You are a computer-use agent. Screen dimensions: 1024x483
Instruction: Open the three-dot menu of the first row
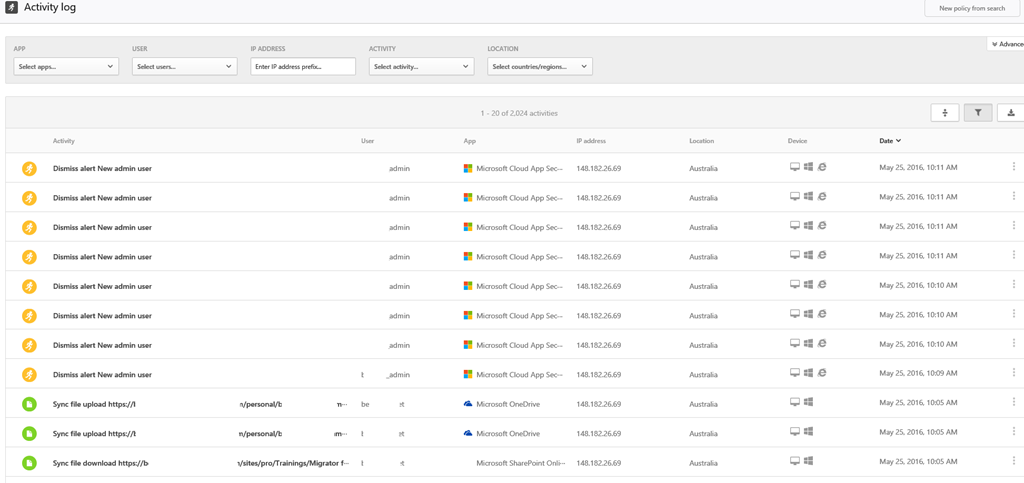point(1013,168)
